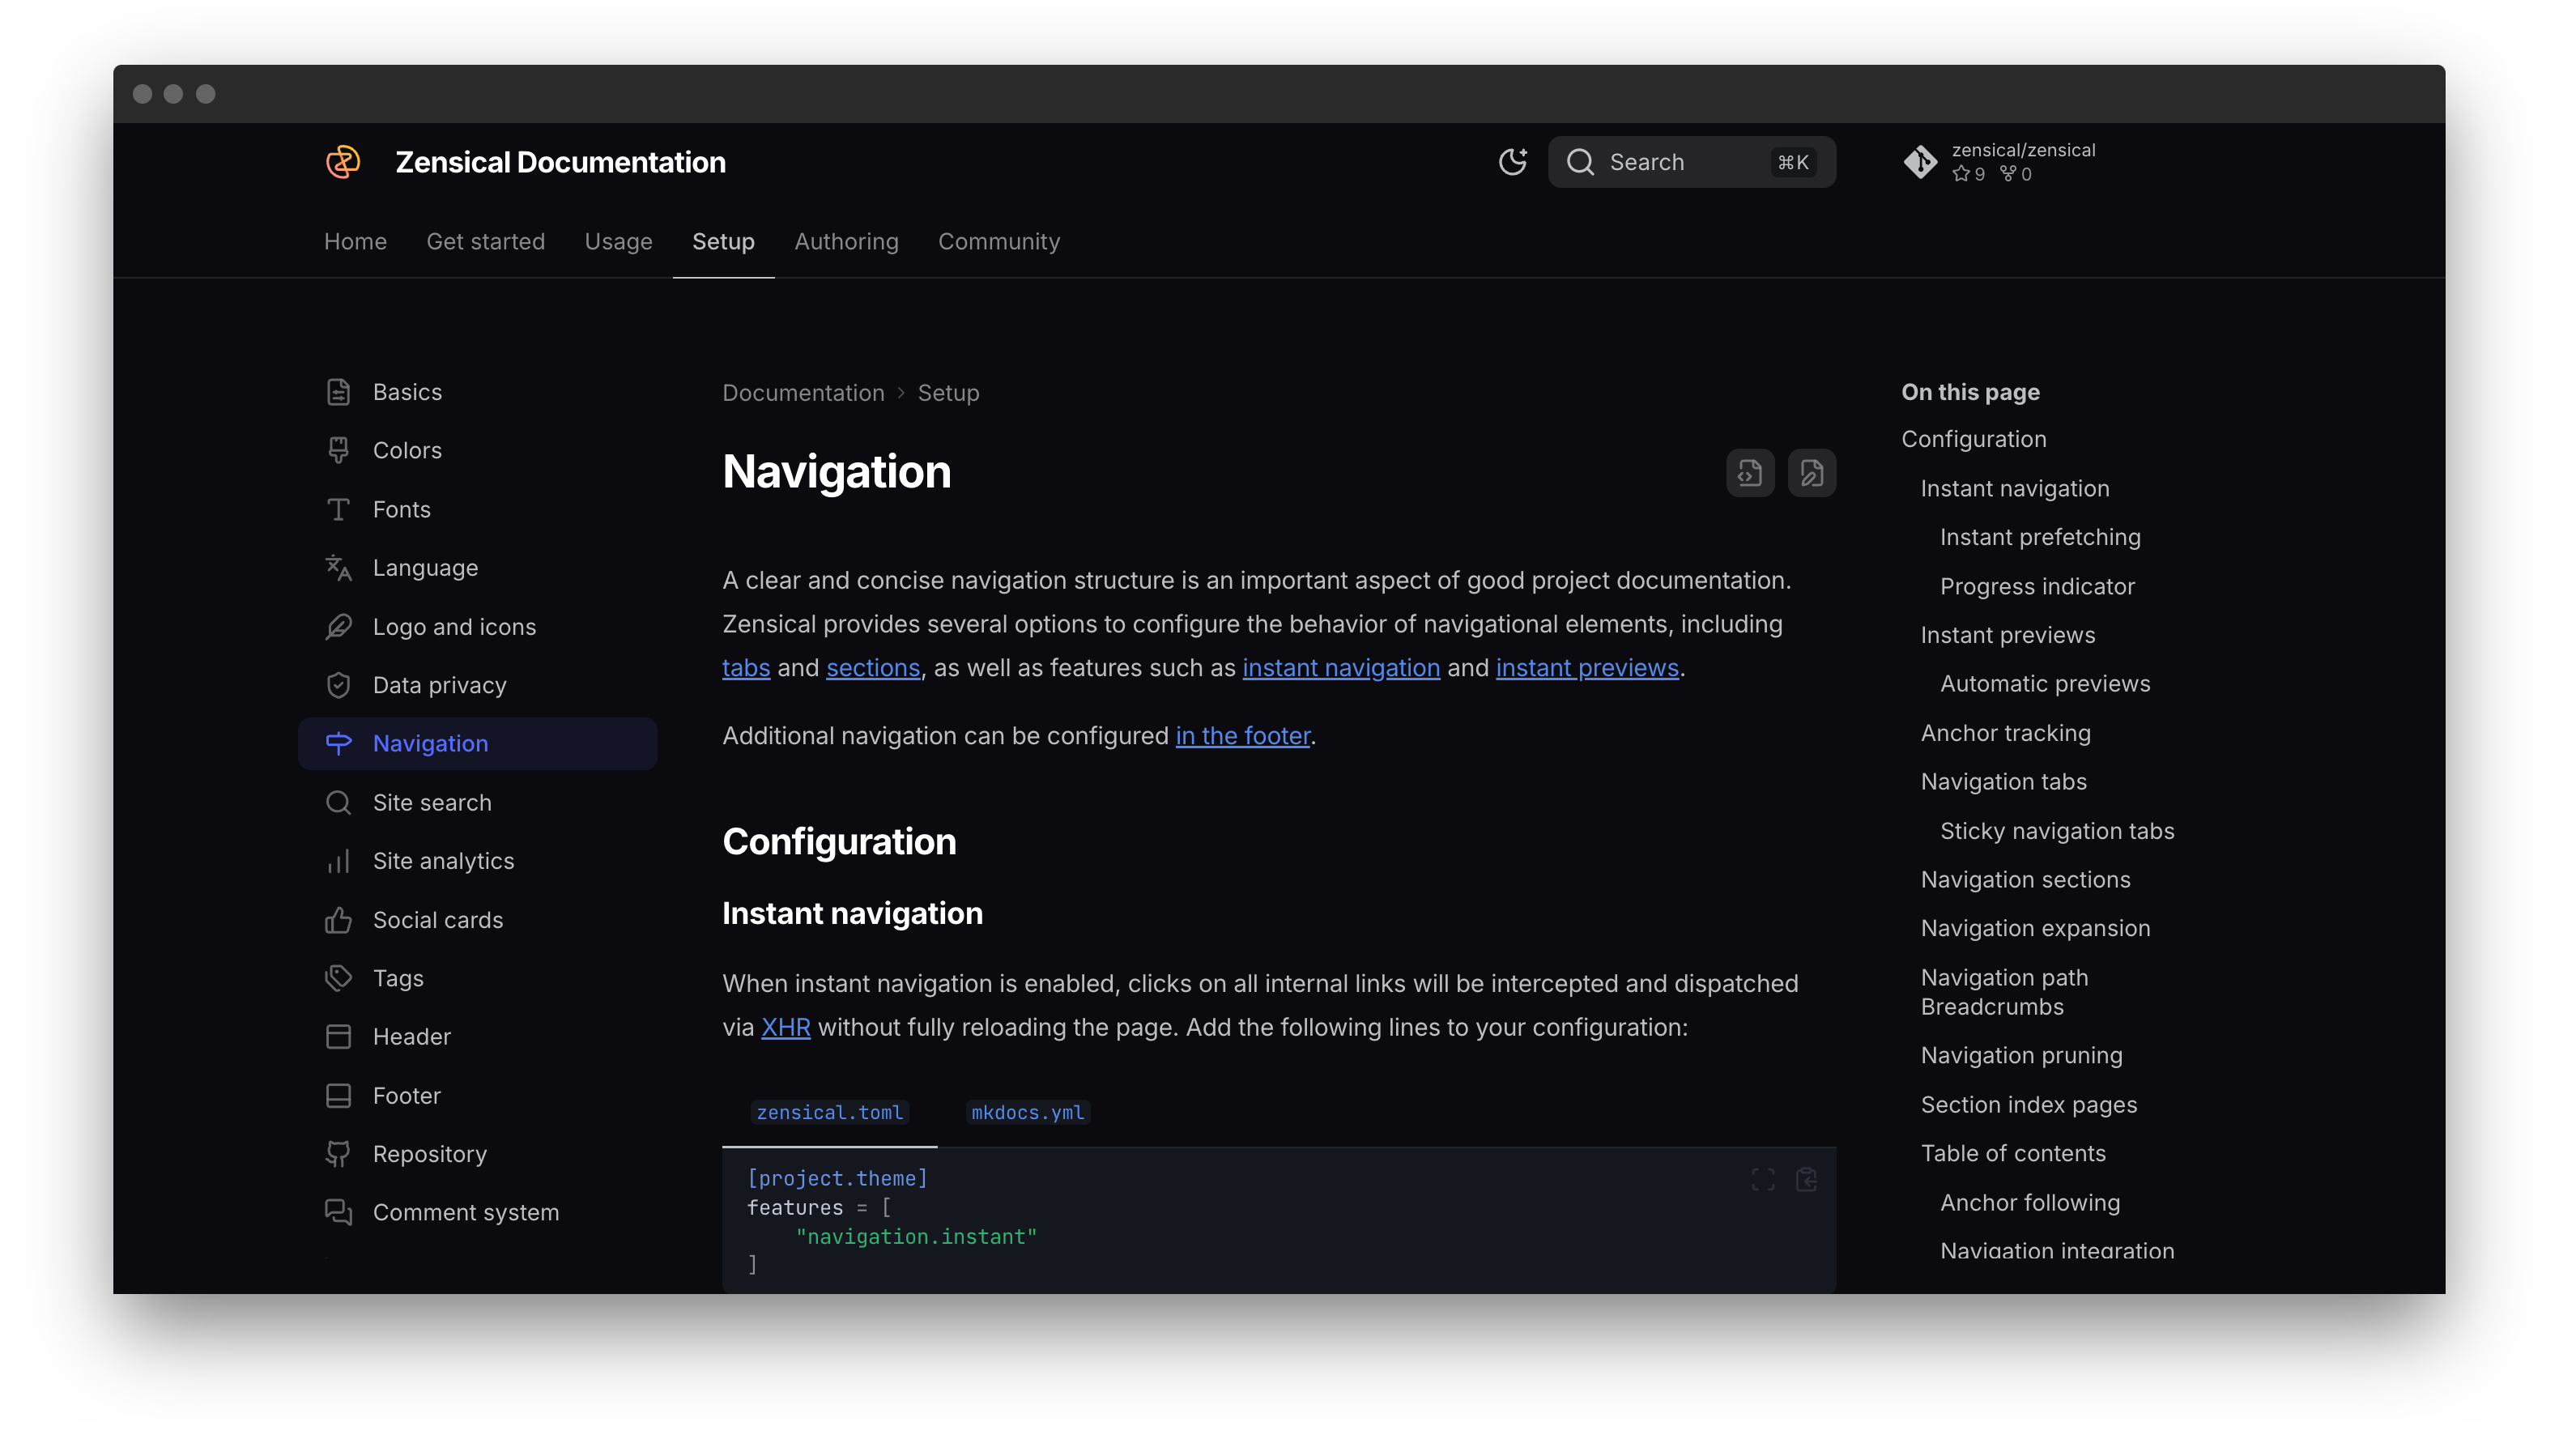Click the edit this page icon

(1811, 473)
